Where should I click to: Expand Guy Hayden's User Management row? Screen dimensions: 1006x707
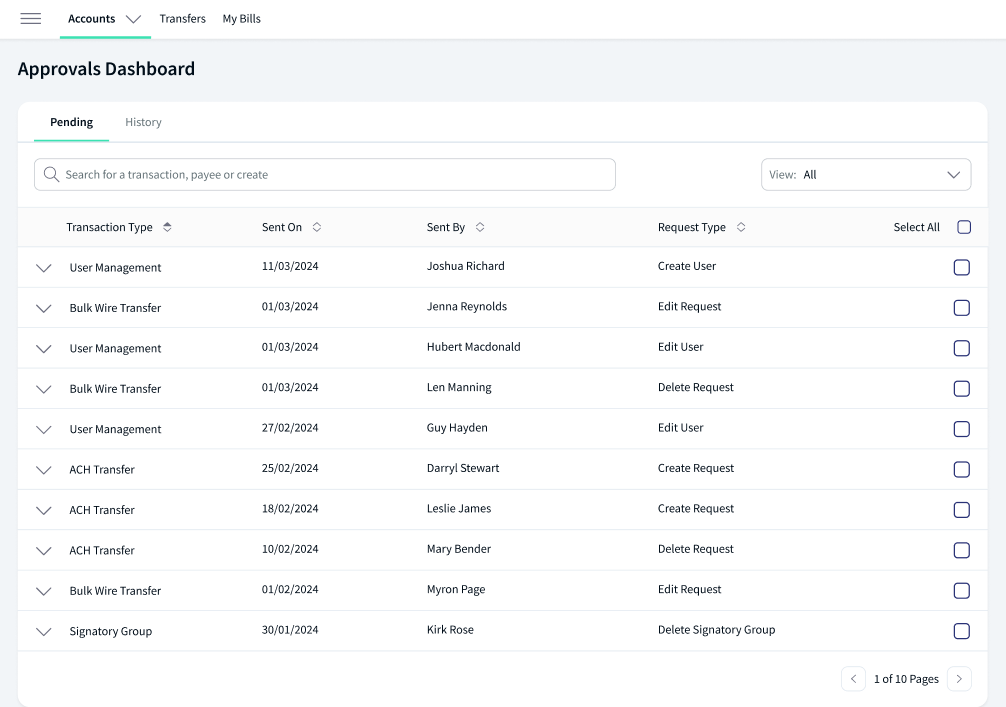pyautogui.click(x=44, y=430)
